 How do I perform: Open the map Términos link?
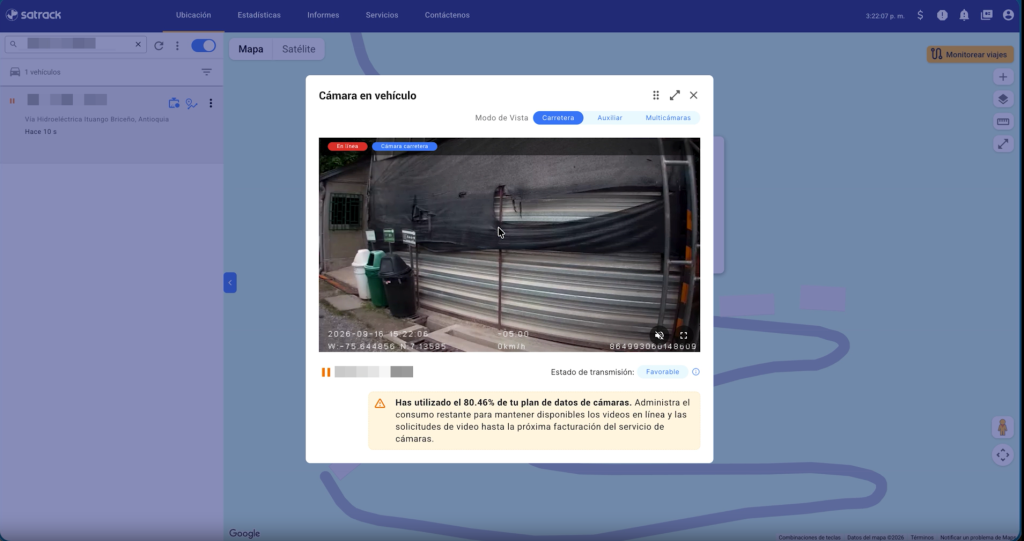[x=922, y=537]
